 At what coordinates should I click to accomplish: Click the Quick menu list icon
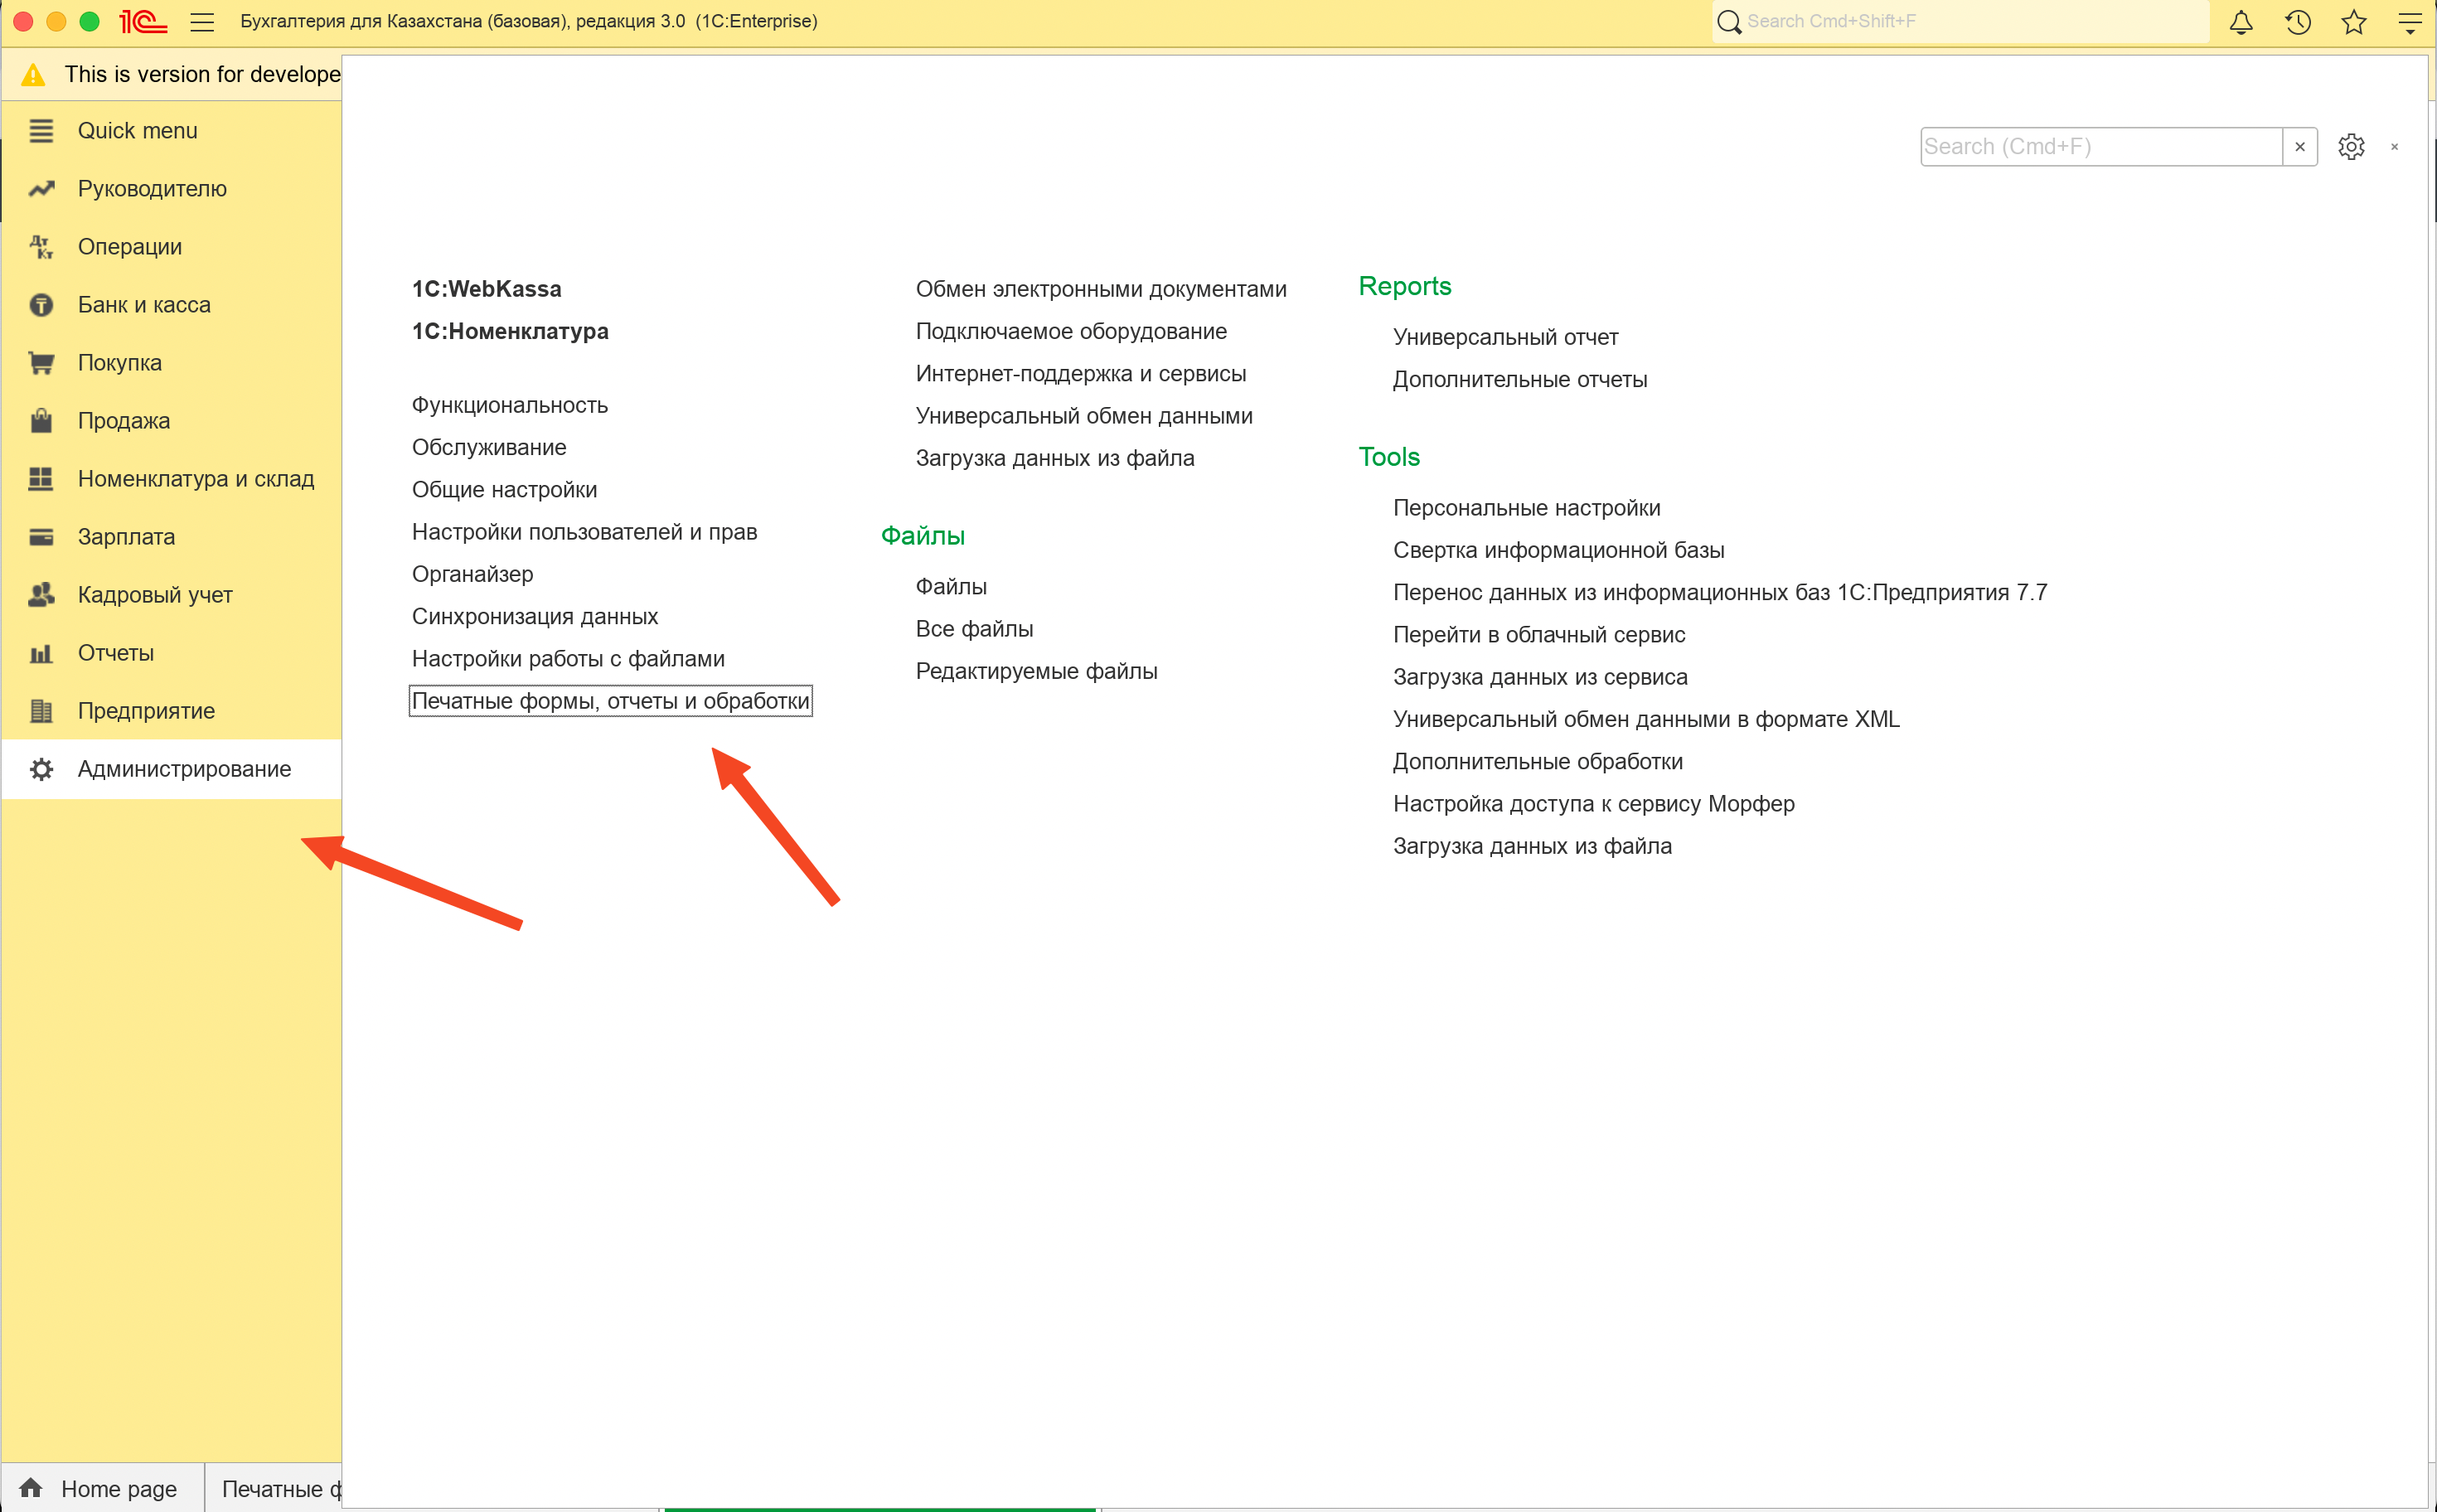pos(41,131)
